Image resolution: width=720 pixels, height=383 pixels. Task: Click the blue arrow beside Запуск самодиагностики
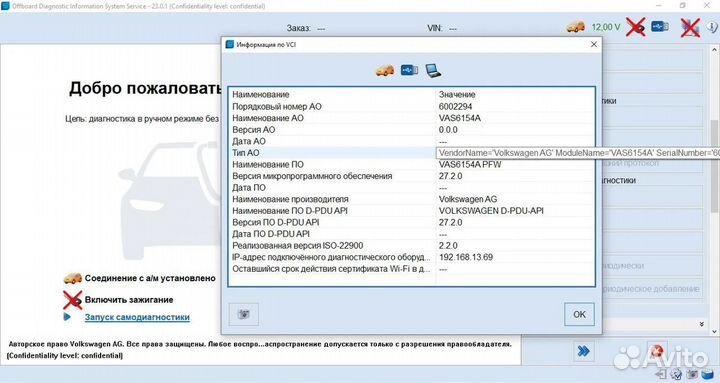point(68,317)
